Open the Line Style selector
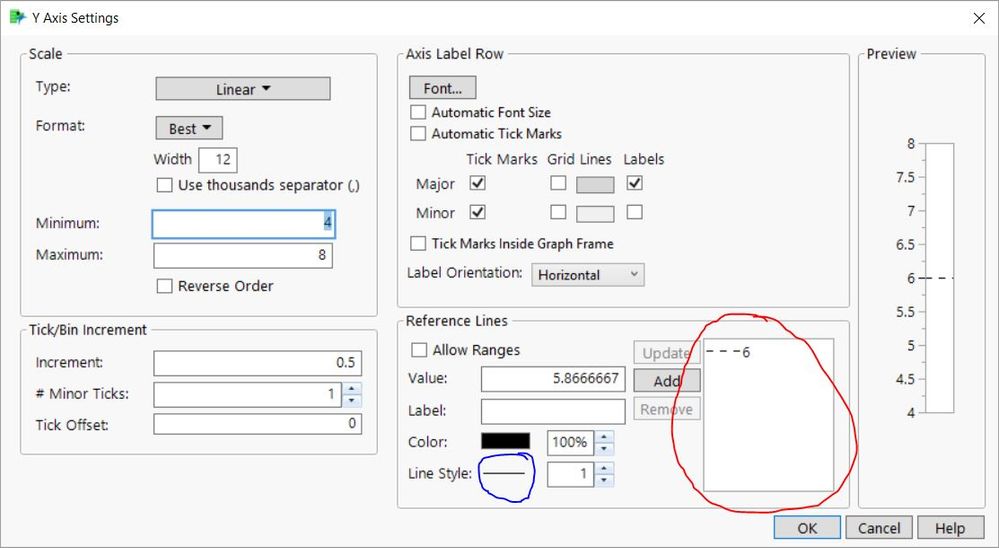Image resolution: width=999 pixels, height=548 pixels. point(505,473)
